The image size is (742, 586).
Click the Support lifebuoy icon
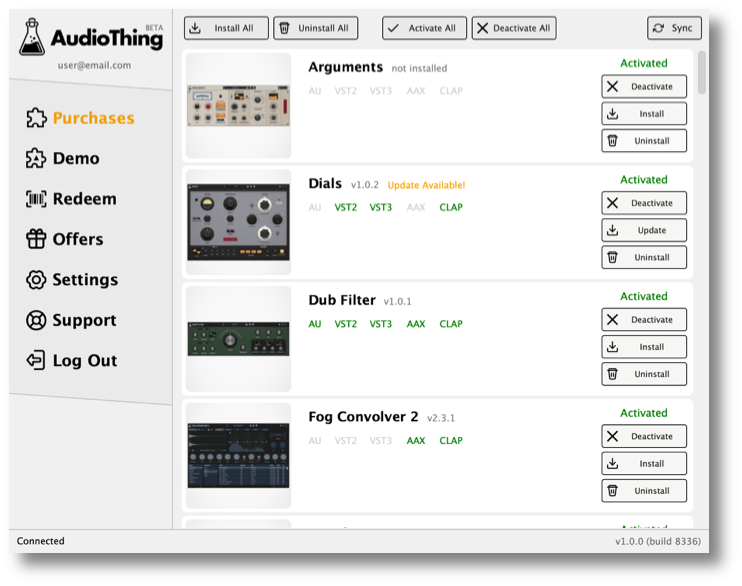tap(36, 320)
